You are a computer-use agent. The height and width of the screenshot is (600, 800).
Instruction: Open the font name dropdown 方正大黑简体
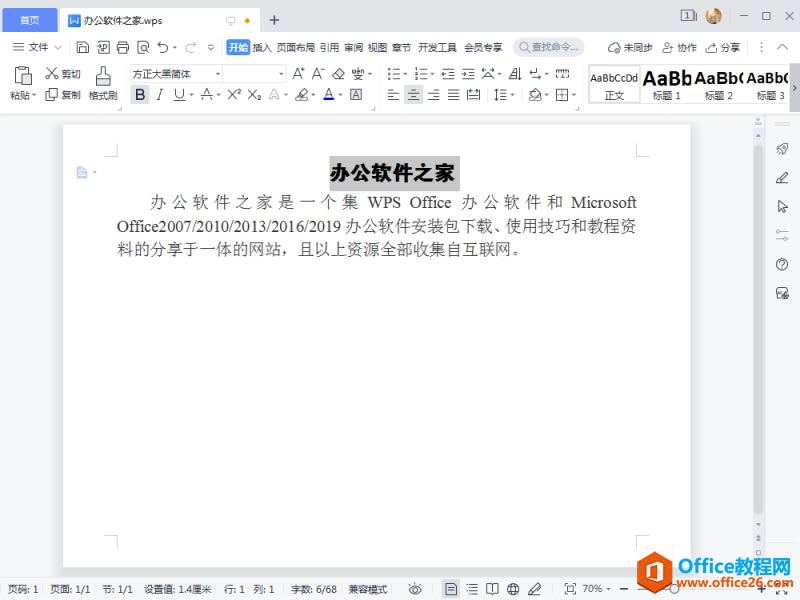[x=218, y=74]
